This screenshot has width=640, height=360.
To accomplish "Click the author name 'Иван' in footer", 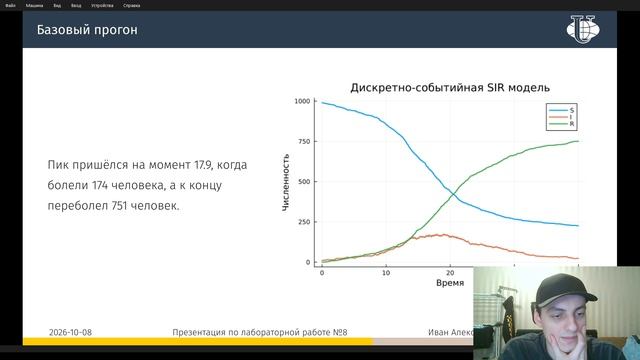I will point(438,332).
